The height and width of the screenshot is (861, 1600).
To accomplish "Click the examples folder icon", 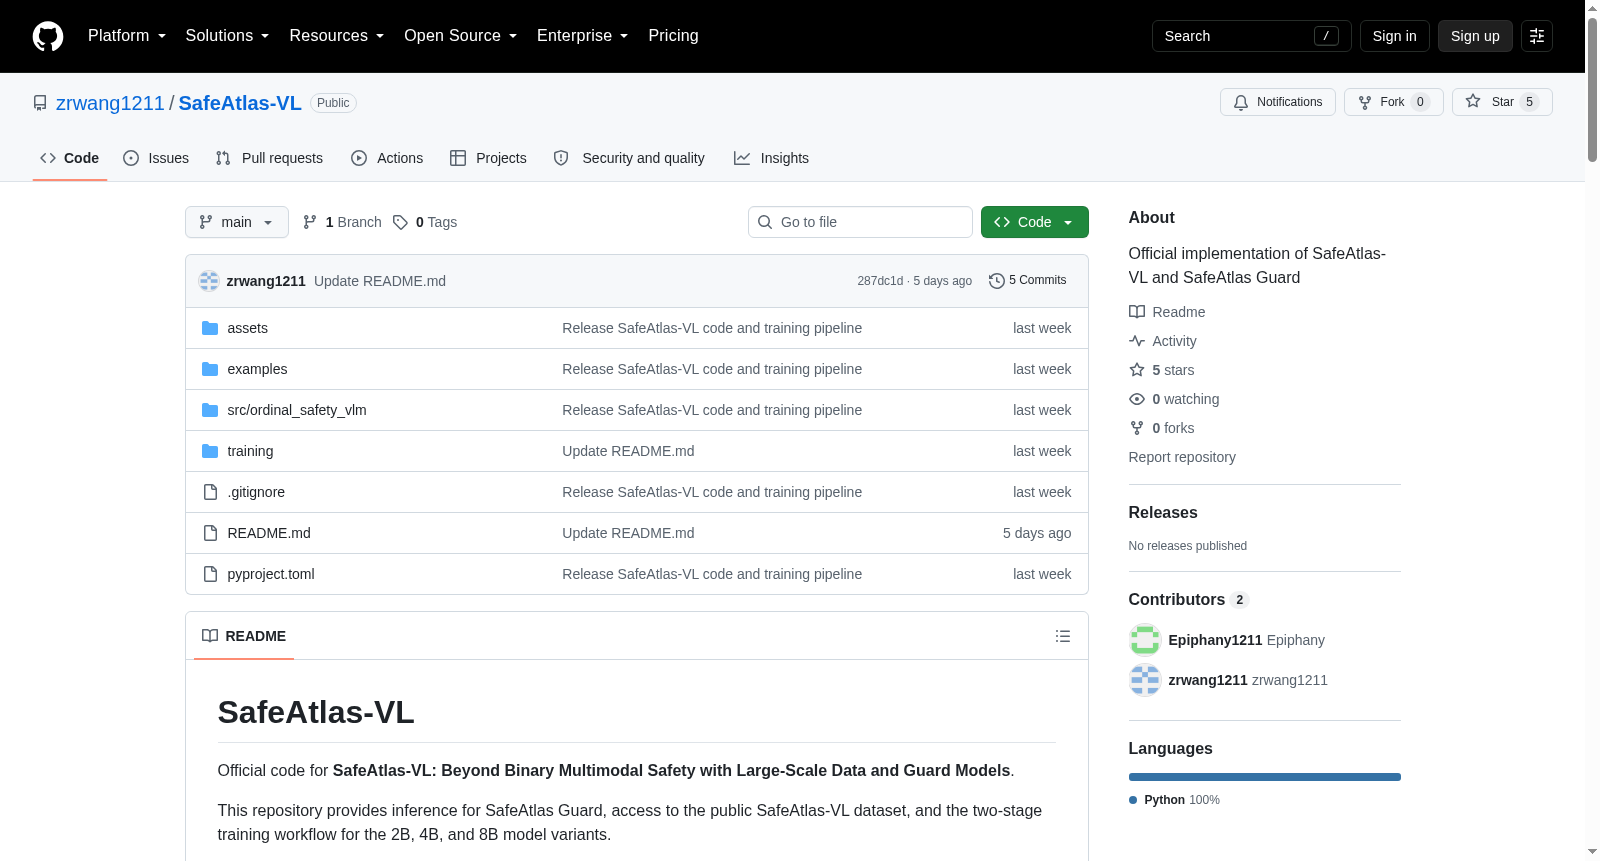I will tap(210, 369).
